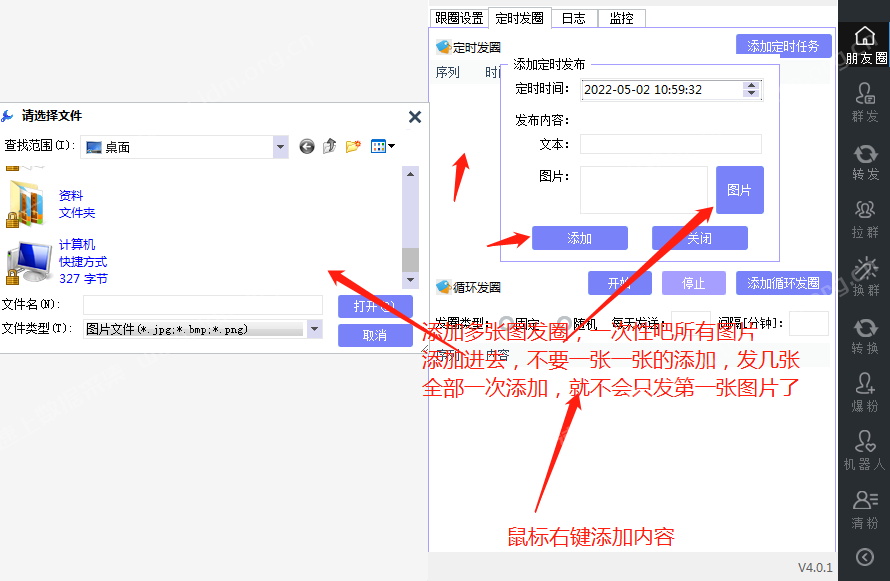The width and height of the screenshot is (890, 581).
Task: Close the 请选择文件 dialog
Action: point(415,117)
